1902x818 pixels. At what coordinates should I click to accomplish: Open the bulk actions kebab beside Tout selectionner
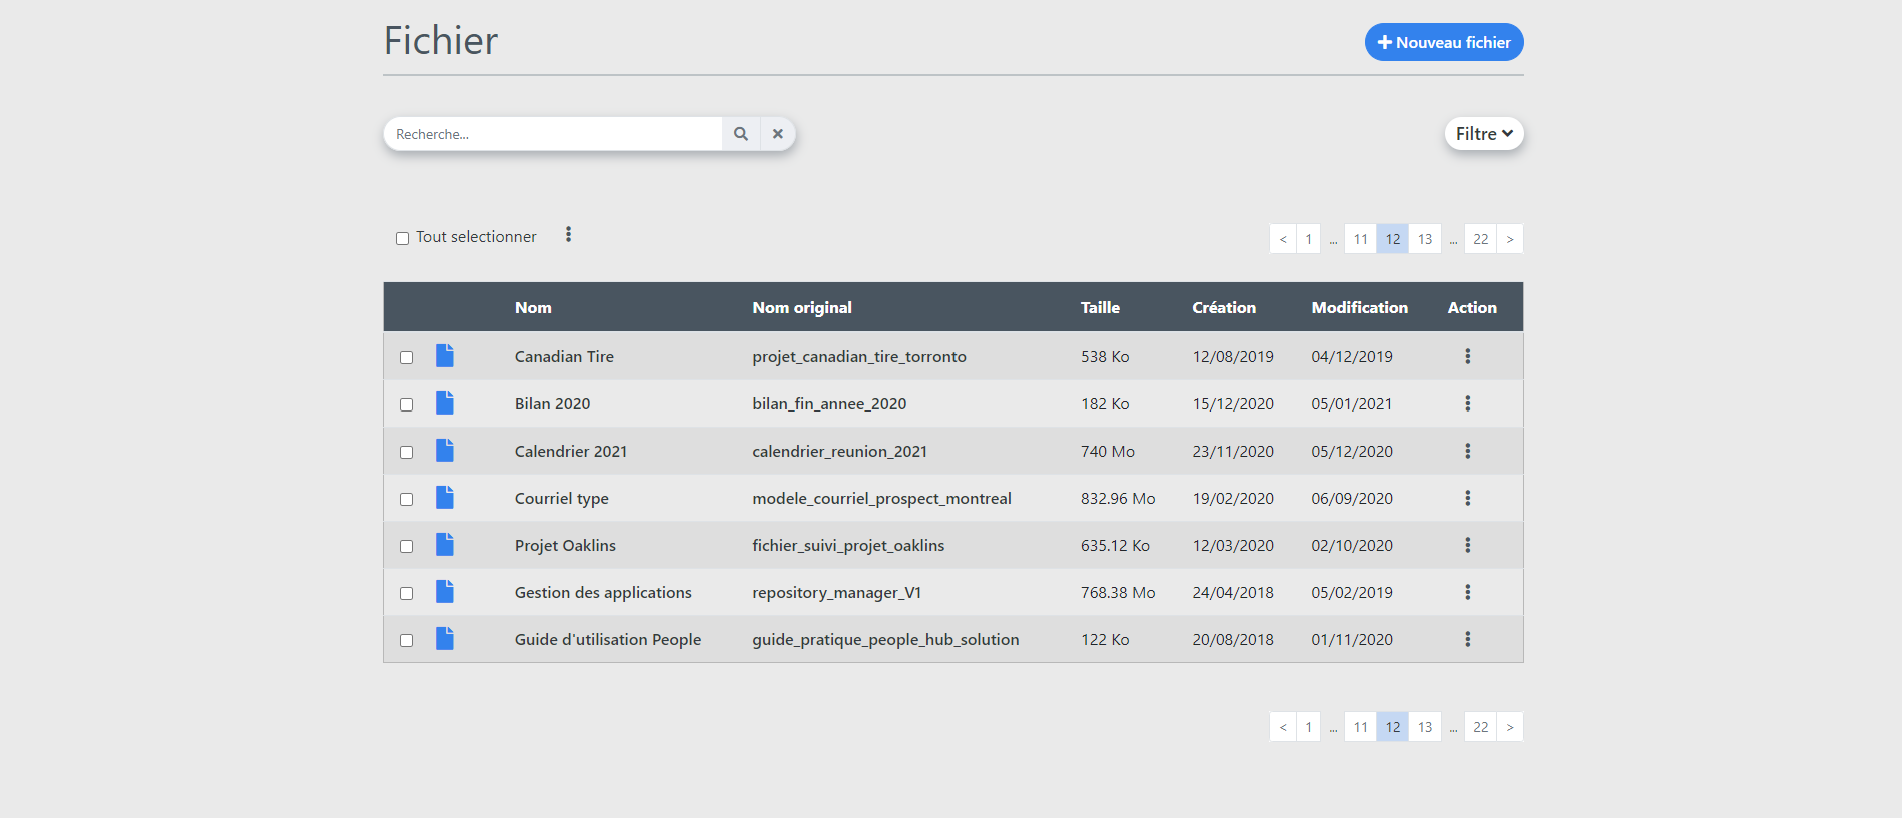pyautogui.click(x=568, y=234)
